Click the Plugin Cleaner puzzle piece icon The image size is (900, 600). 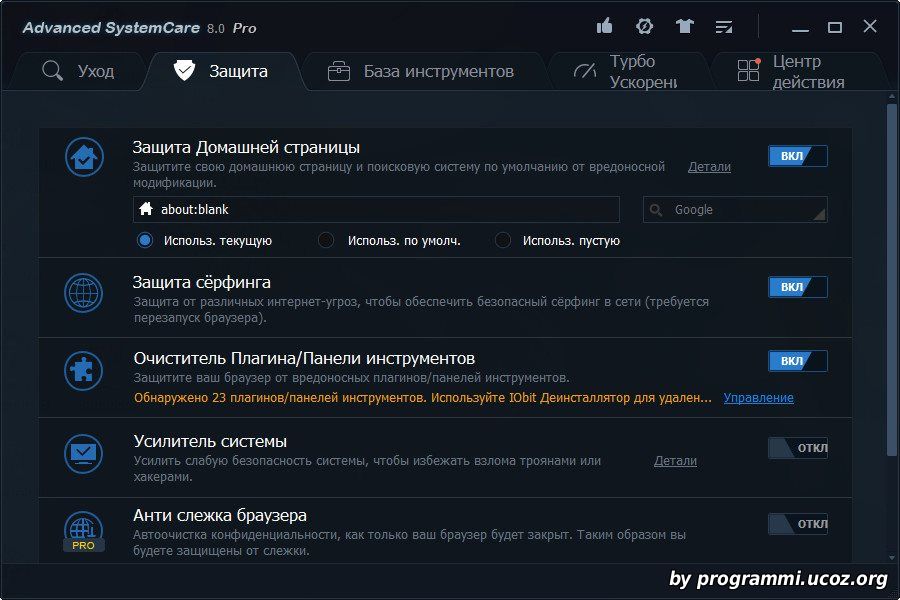point(84,369)
